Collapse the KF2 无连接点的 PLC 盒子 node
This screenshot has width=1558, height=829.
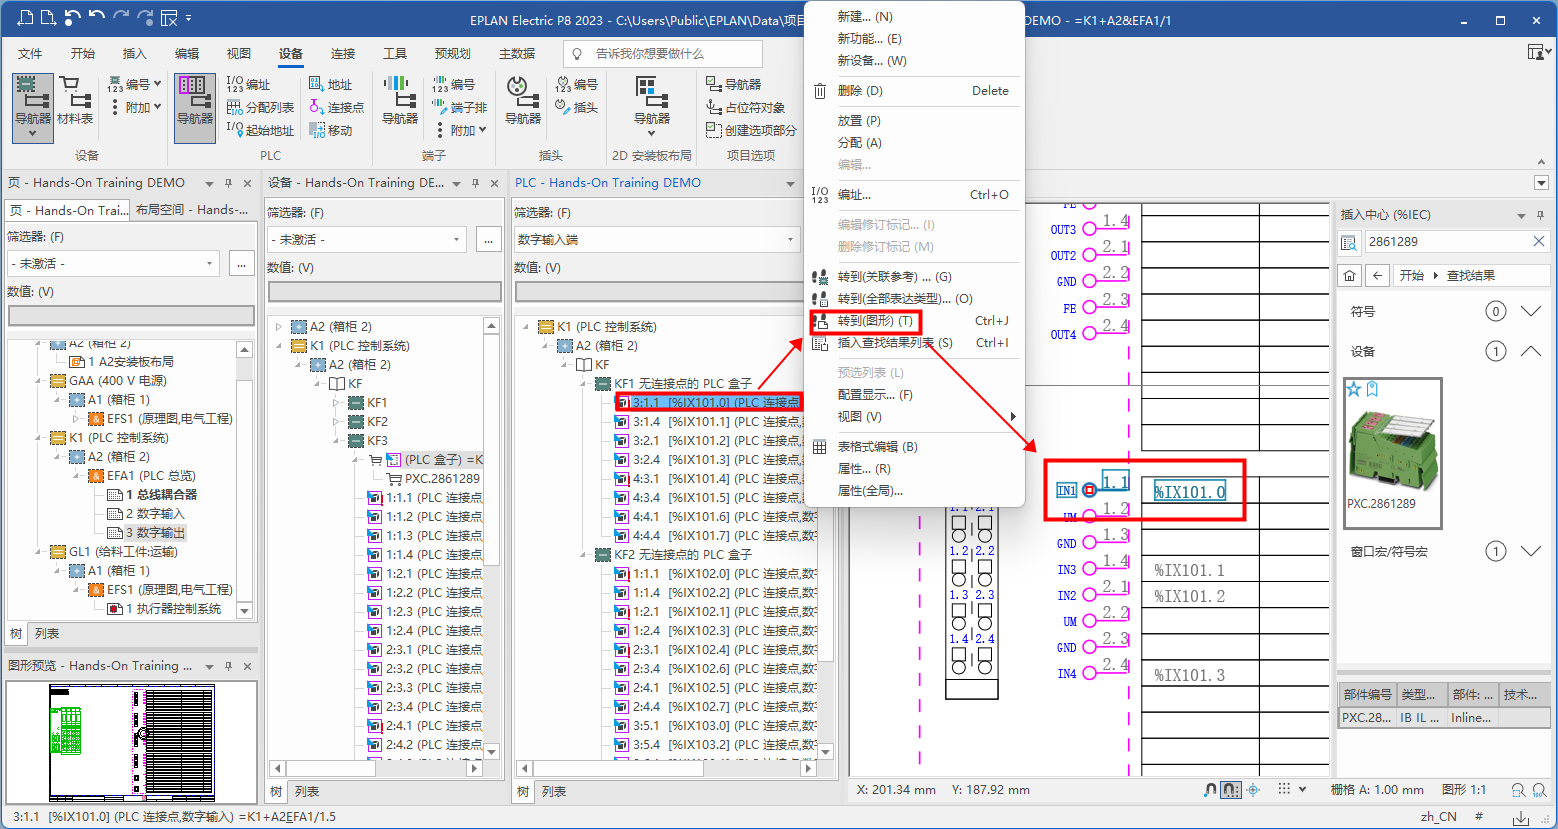click(x=583, y=555)
